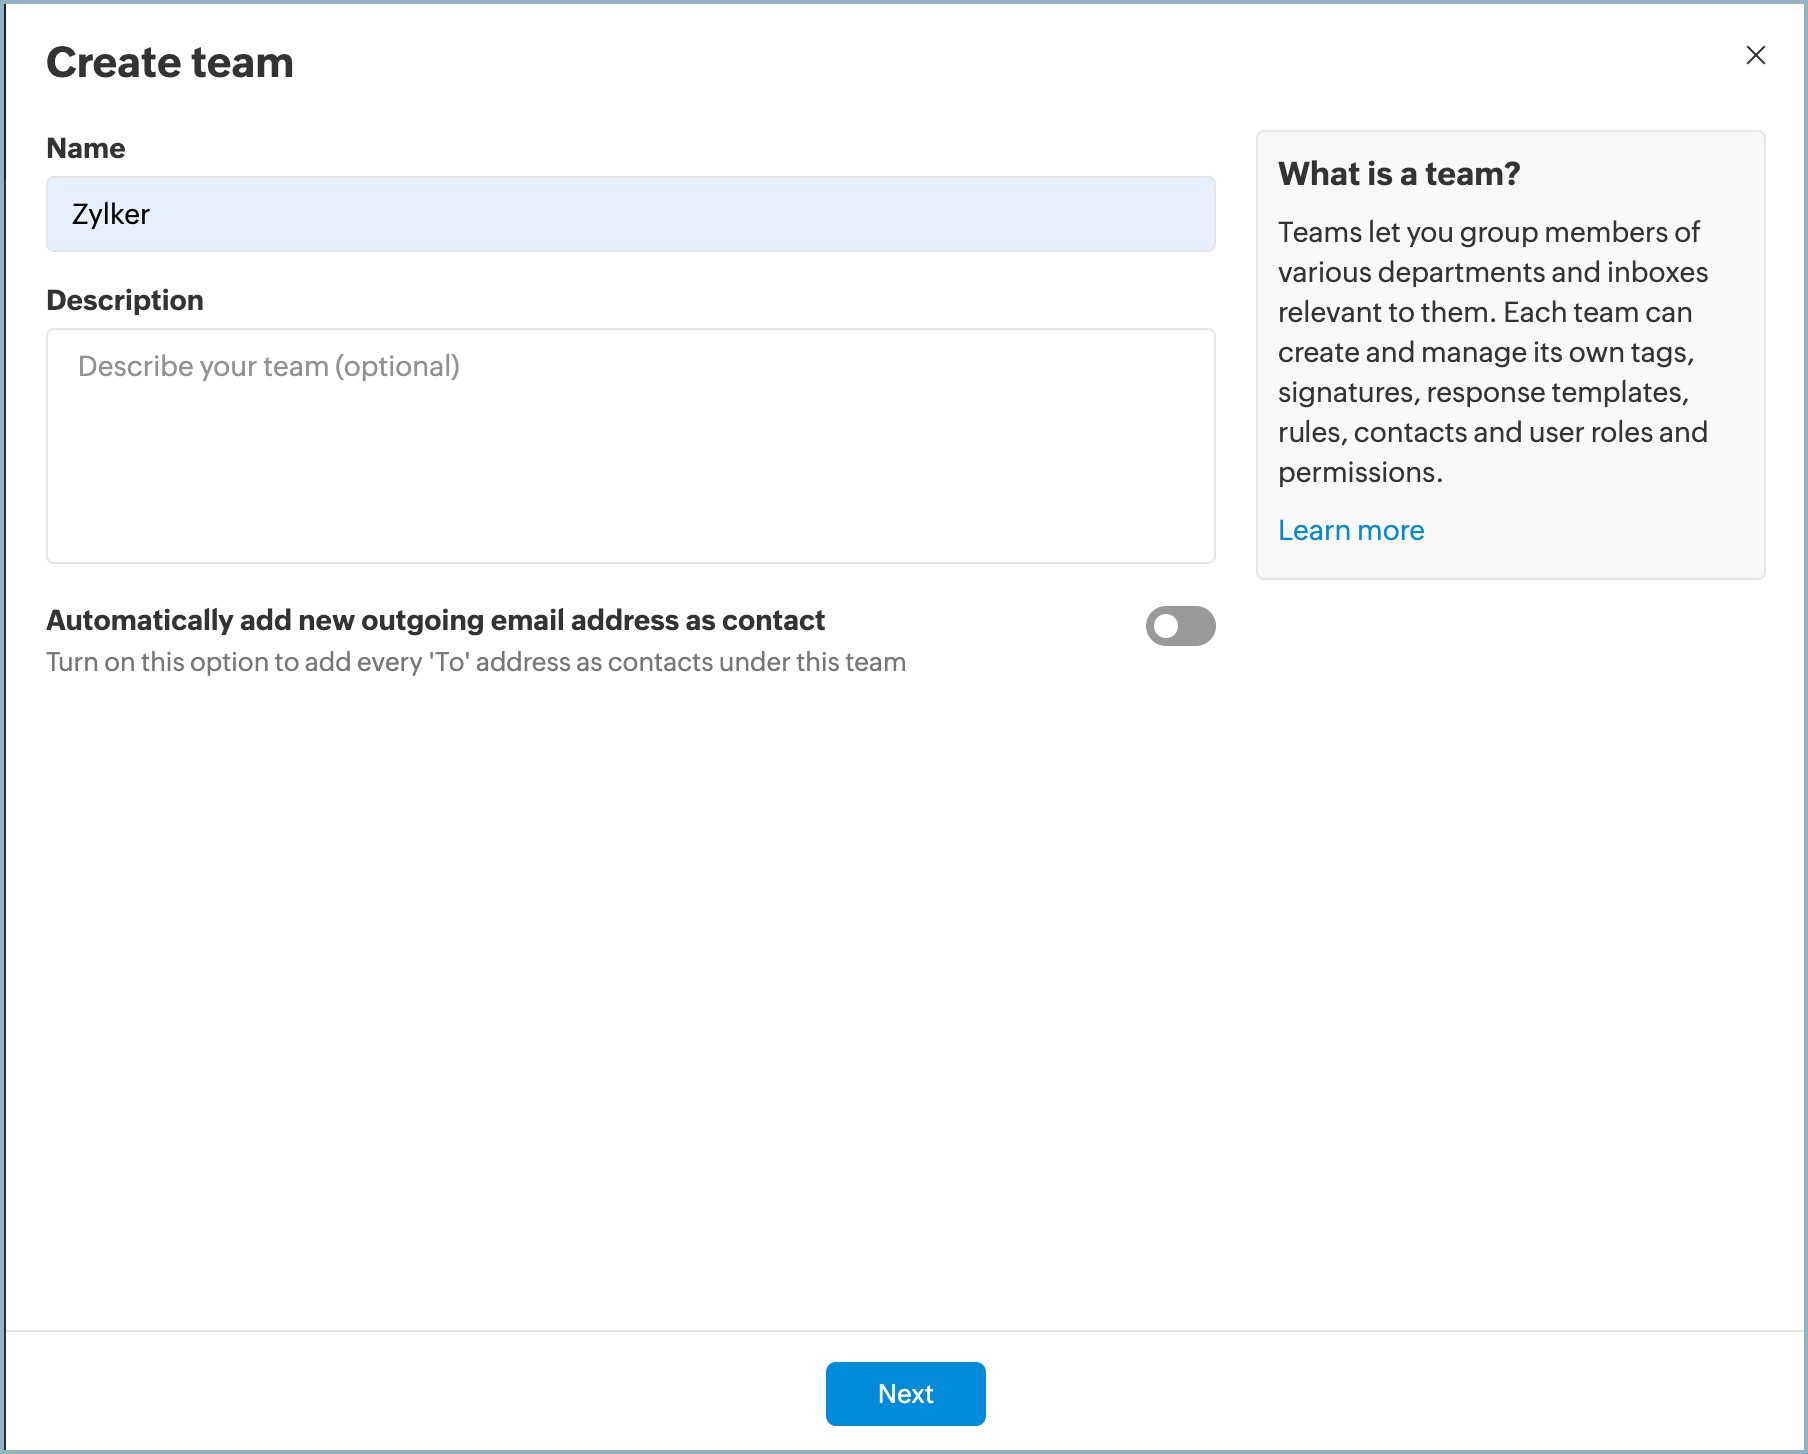Enable automatically adding outgoing addresses as contacts
This screenshot has height=1454, width=1808.
pyautogui.click(x=1180, y=626)
